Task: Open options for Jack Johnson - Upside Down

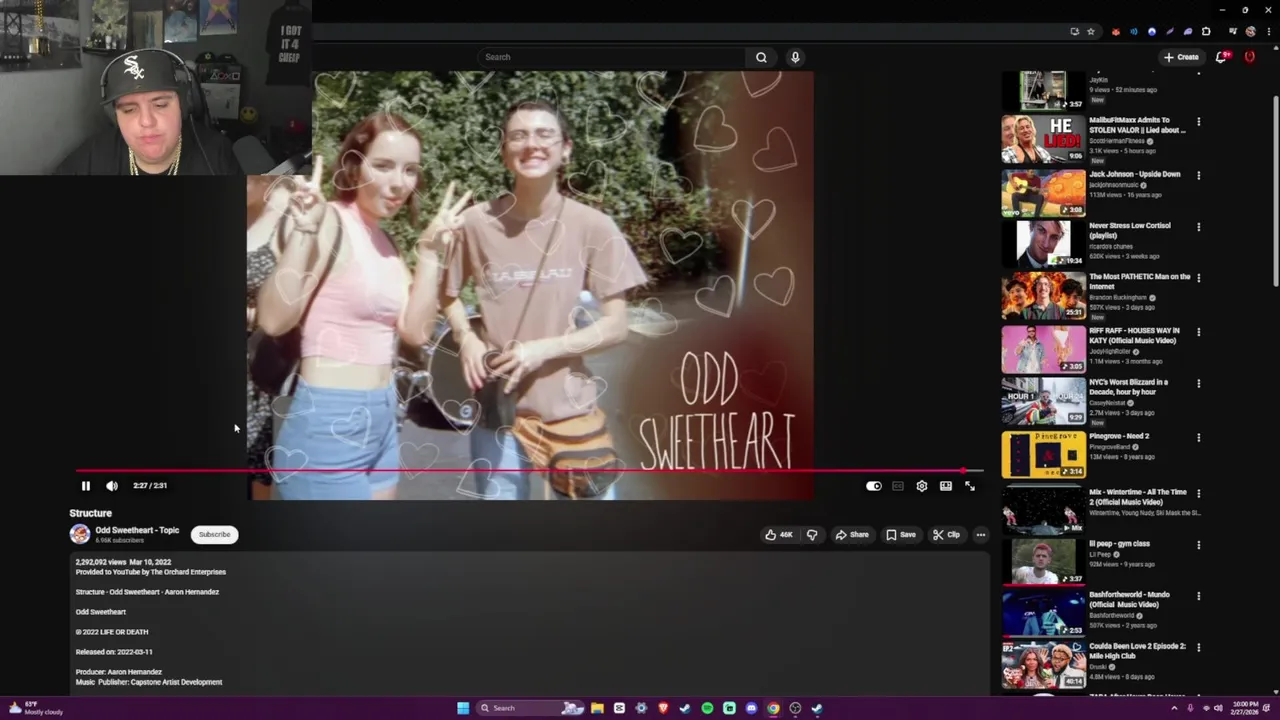Action: click(x=1198, y=175)
